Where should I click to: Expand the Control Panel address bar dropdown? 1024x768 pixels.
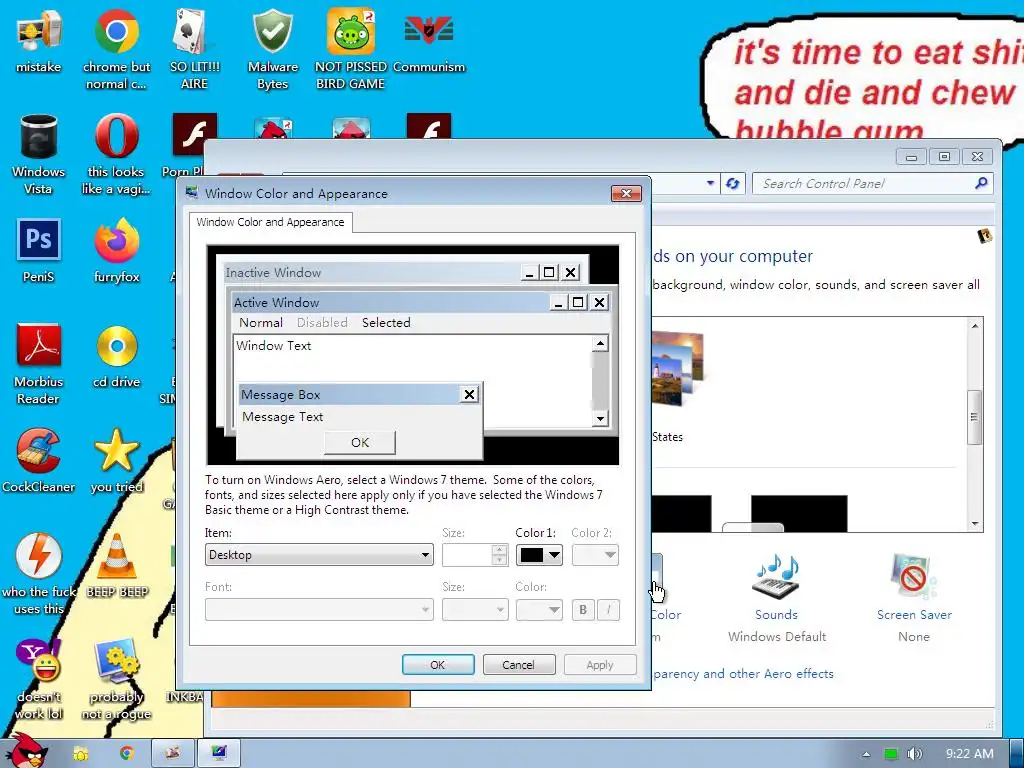[x=710, y=184]
